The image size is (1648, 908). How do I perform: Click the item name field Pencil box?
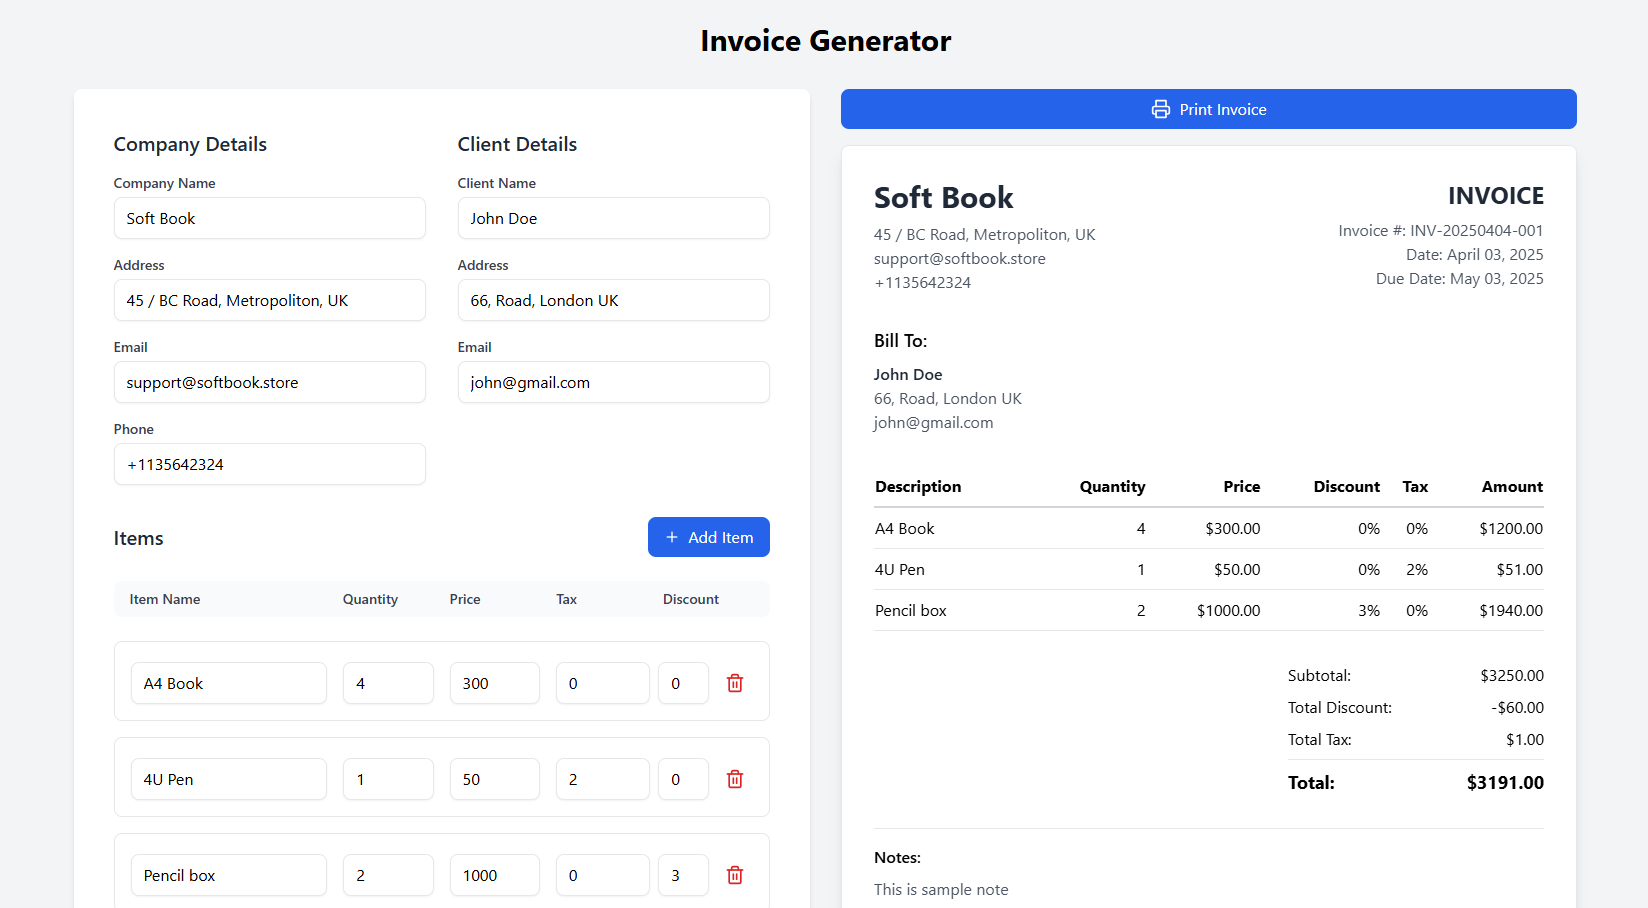(x=228, y=875)
